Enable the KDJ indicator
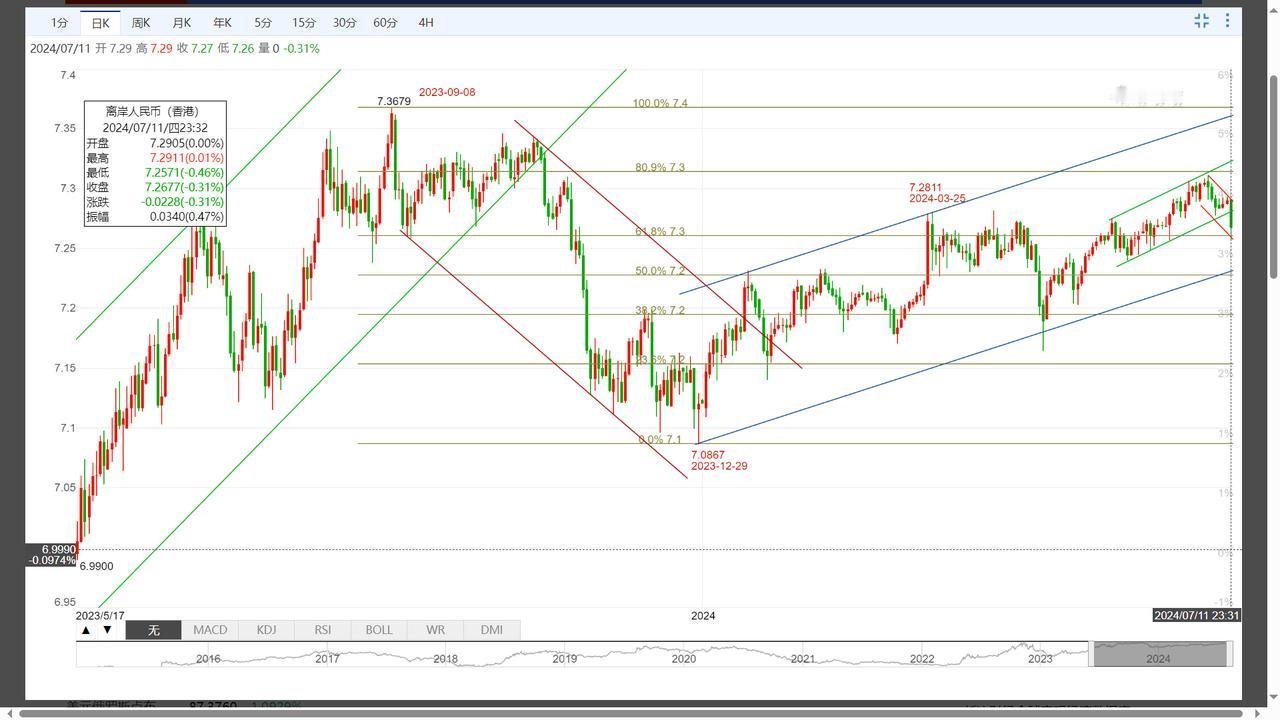Screen dimensions: 1280x720 tap(266, 630)
